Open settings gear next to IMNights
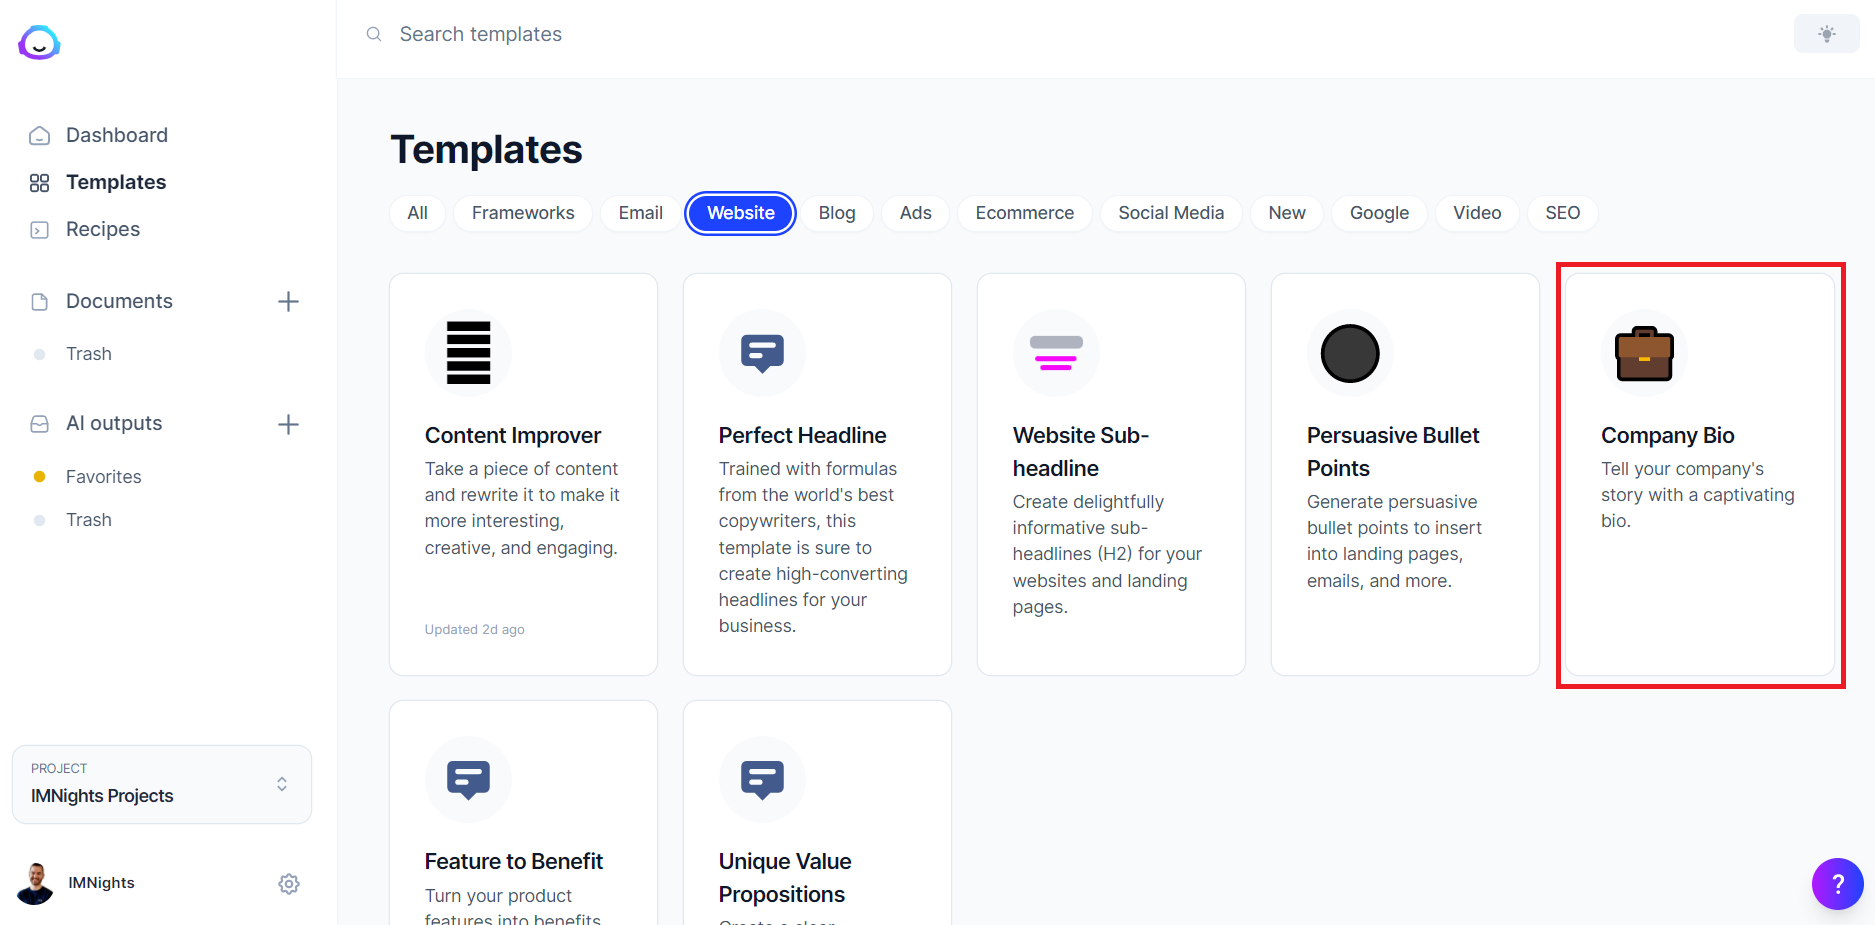The height and width of the screenshot is (925, 1875). (x=289, y=884)
